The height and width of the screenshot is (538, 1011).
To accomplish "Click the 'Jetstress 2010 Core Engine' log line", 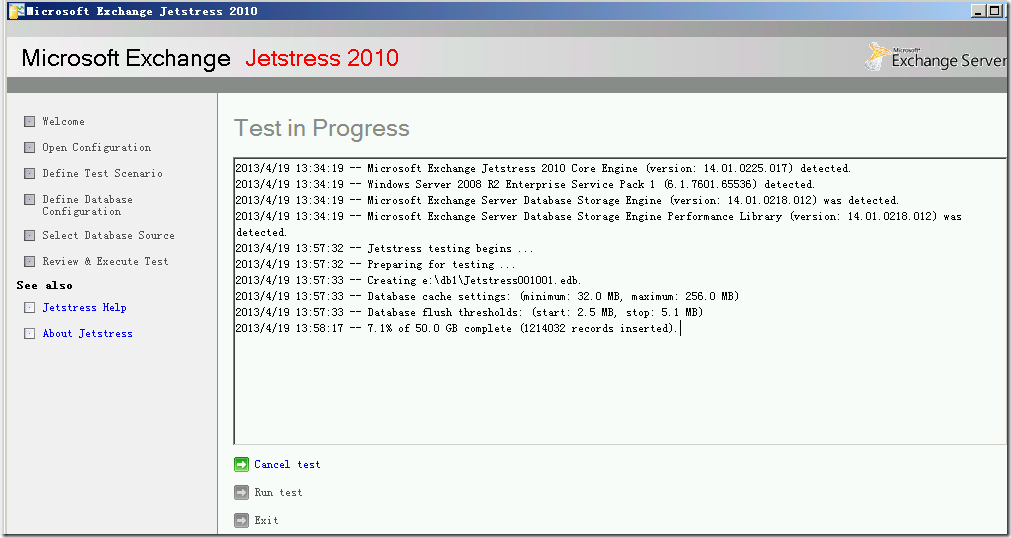I will click(x=543, y=168).
